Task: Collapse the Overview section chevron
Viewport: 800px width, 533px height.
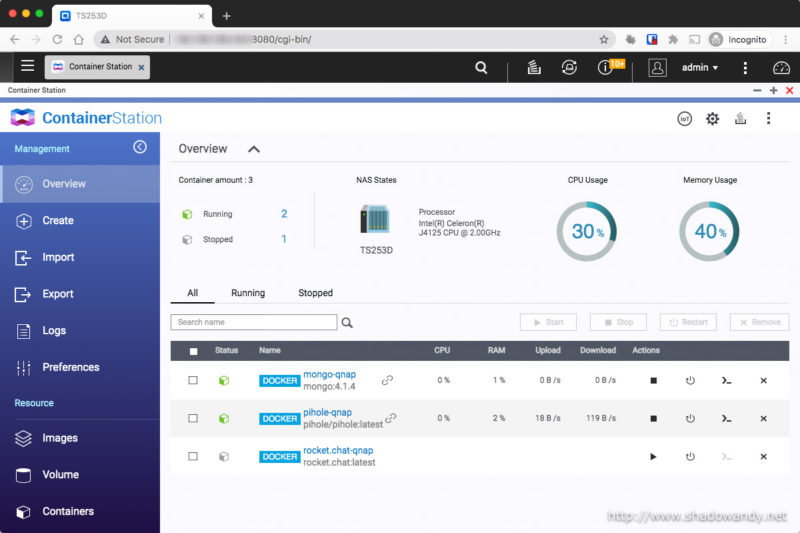Action: point(254,149)
